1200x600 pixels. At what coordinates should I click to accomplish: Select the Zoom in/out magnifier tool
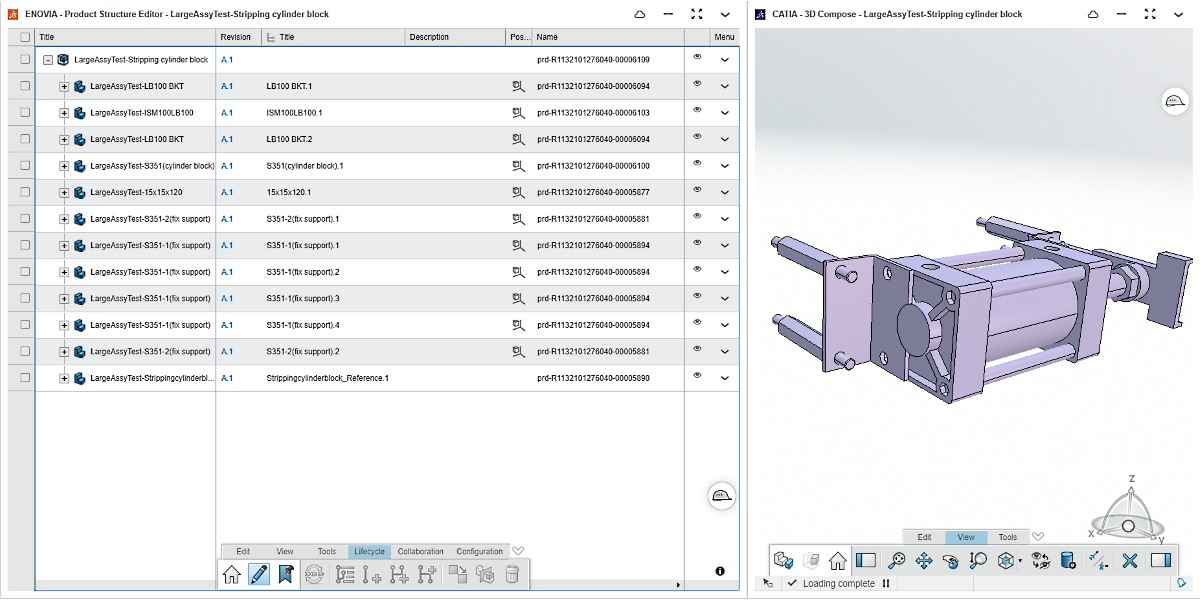[978, 561]
